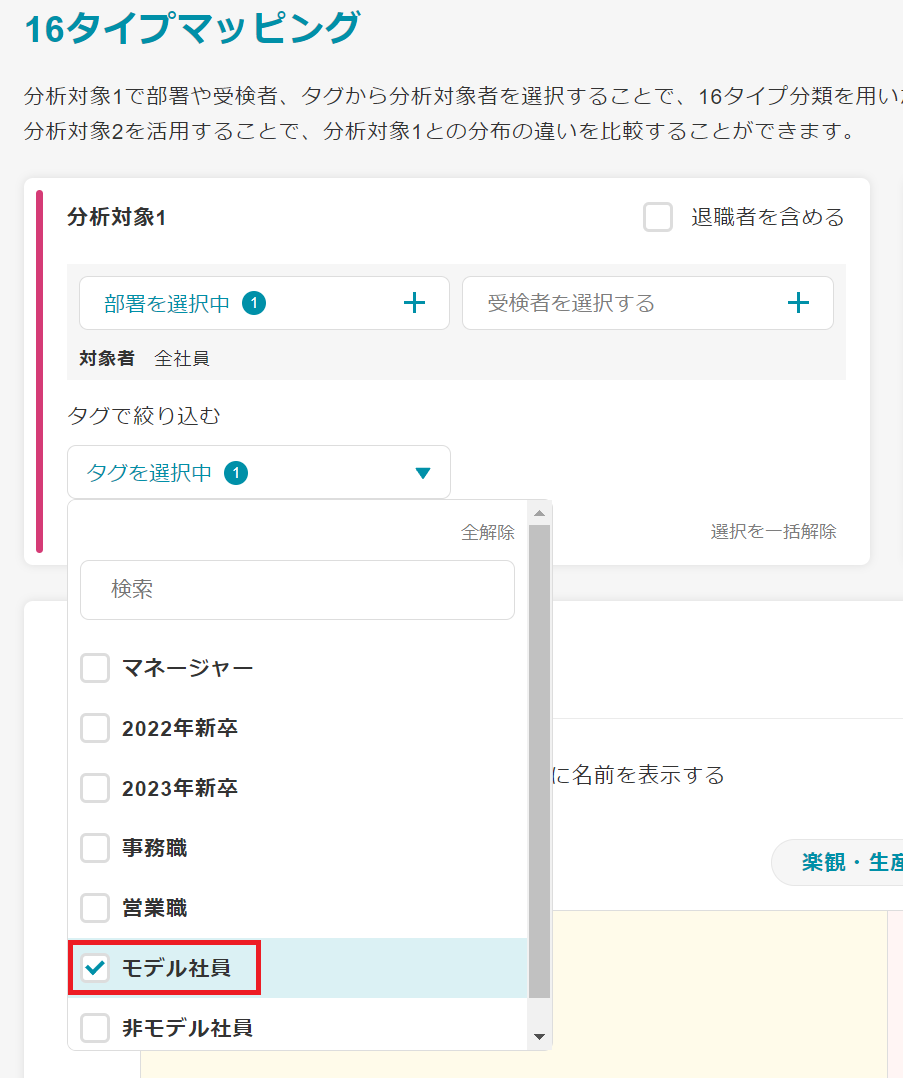Check the マネージャー tag checkbox

coord(95,668)
